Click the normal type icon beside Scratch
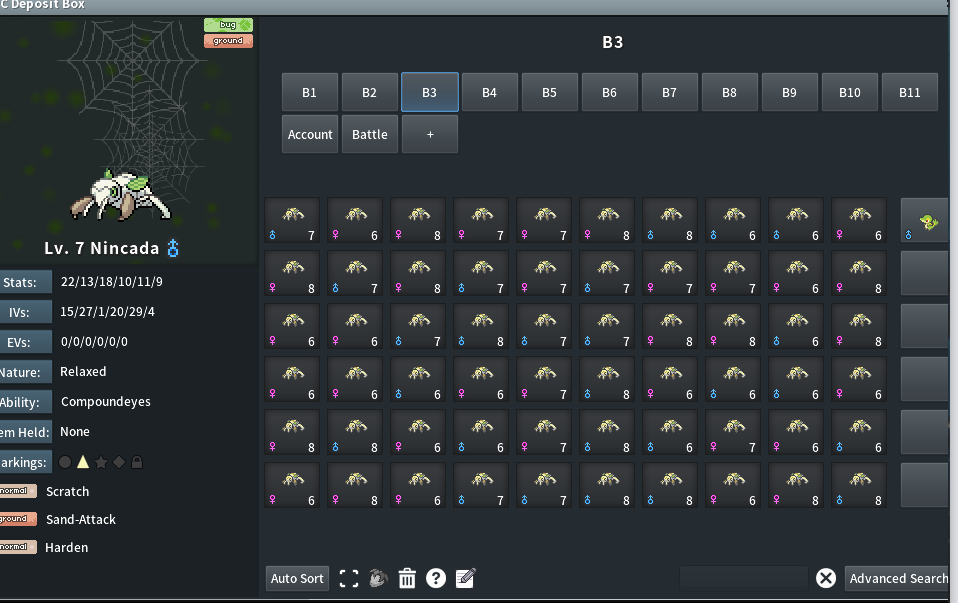Viewport: 958px width, 603px height. (18, 491)
